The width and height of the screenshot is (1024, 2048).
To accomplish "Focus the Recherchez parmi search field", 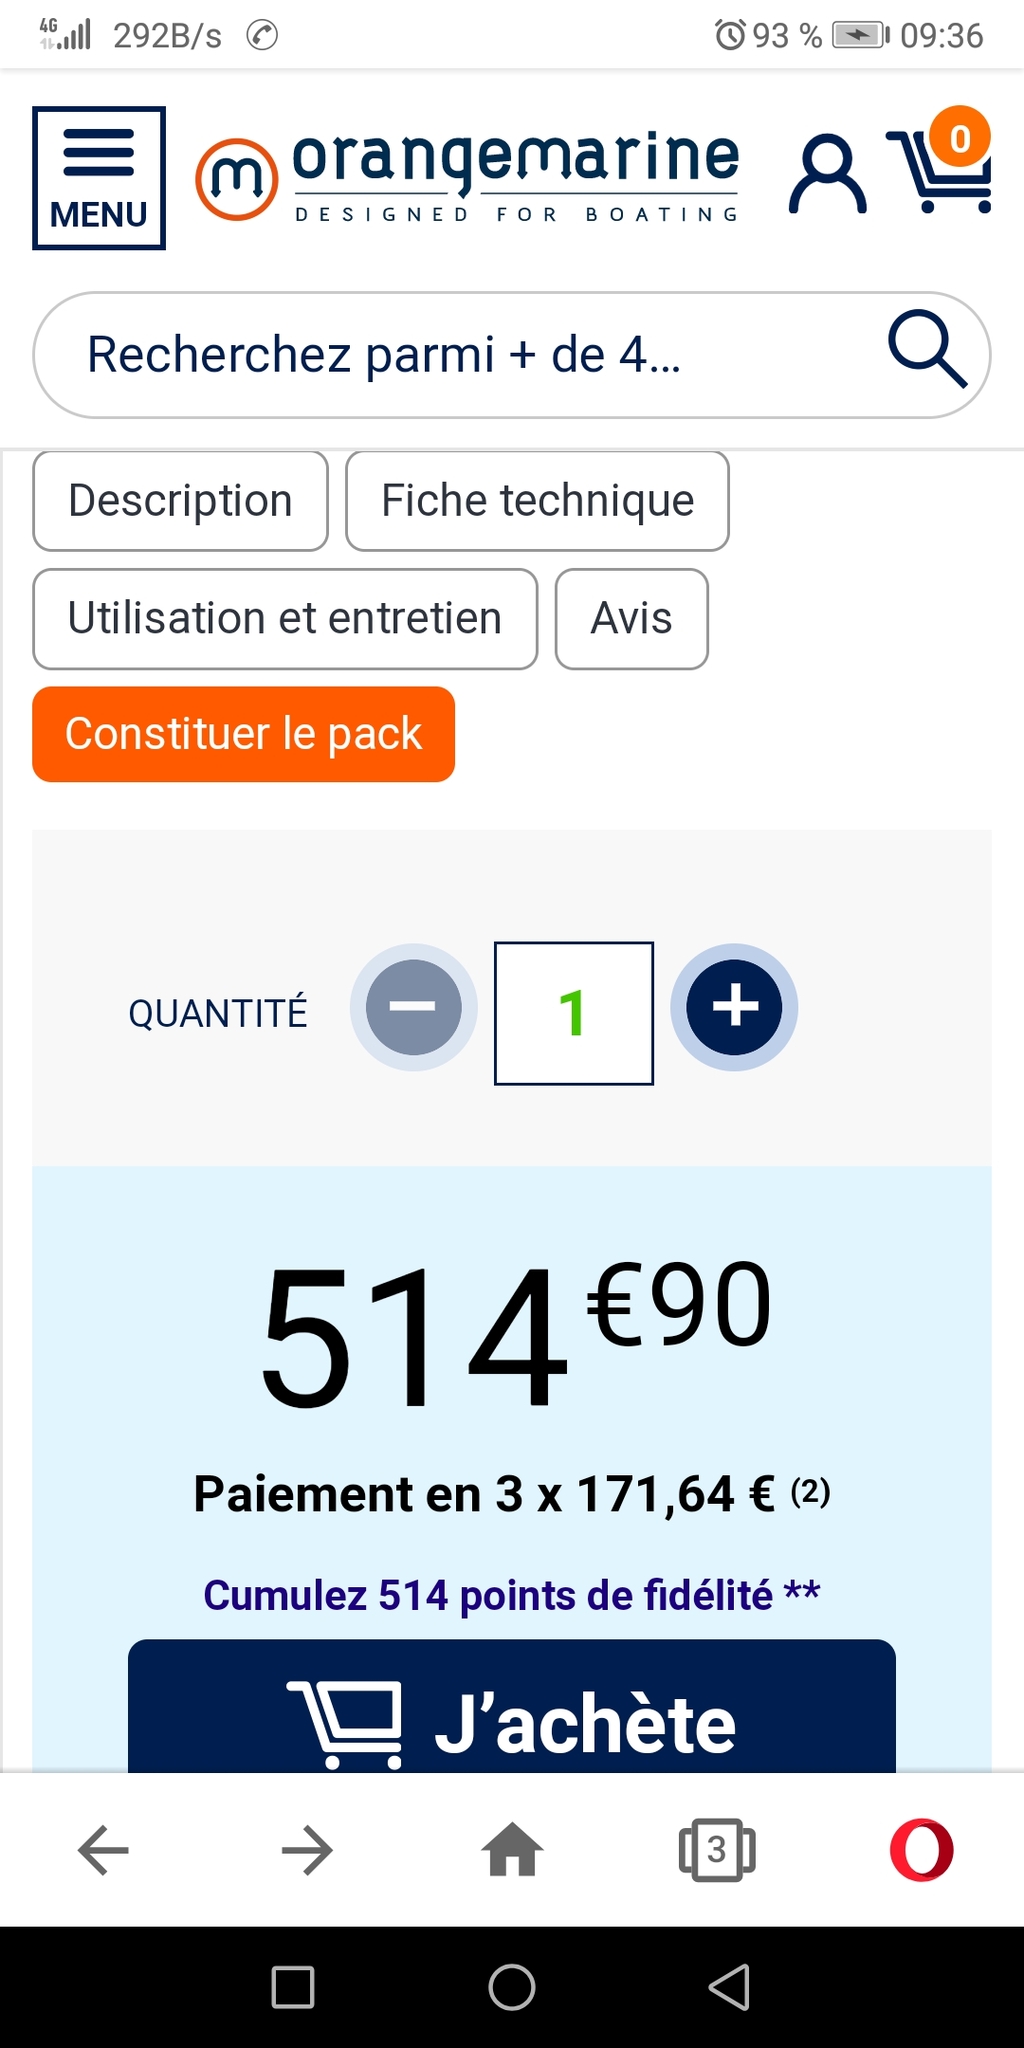I will coord(450,355).
